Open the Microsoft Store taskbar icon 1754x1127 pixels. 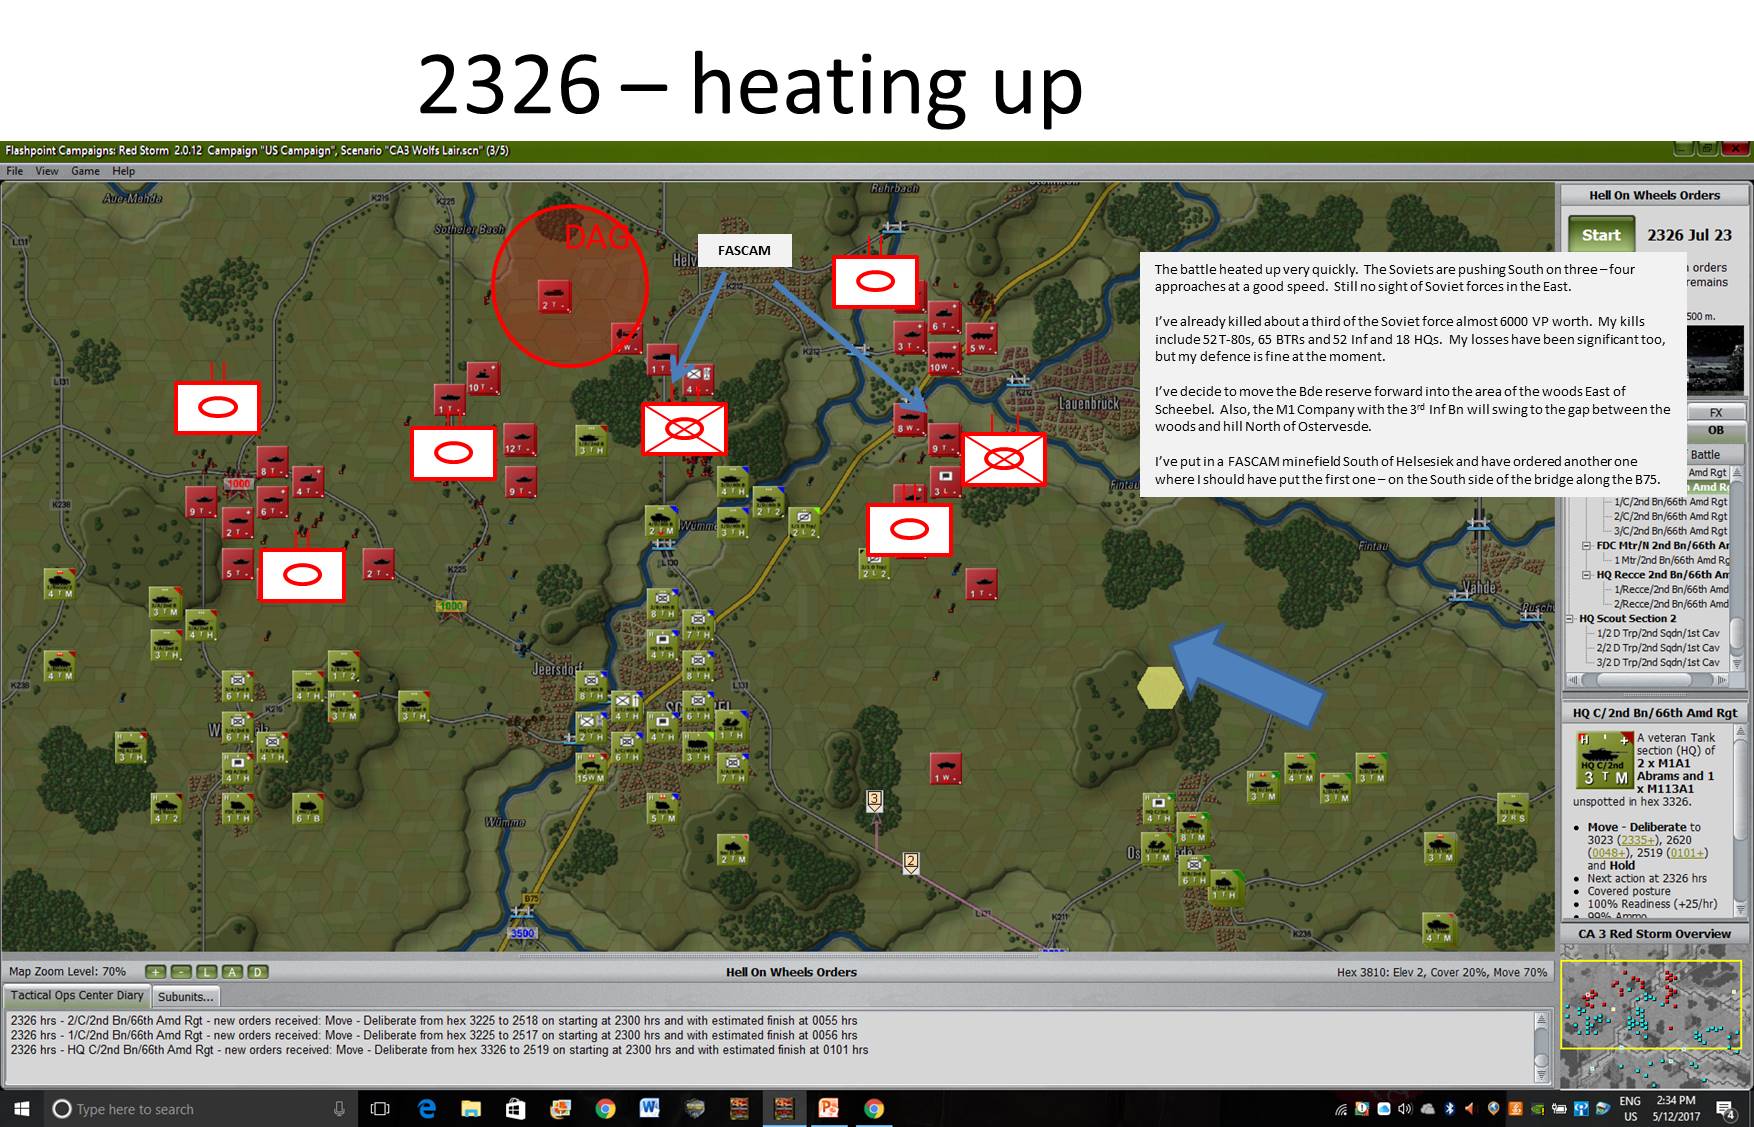tap(516, 1108)
